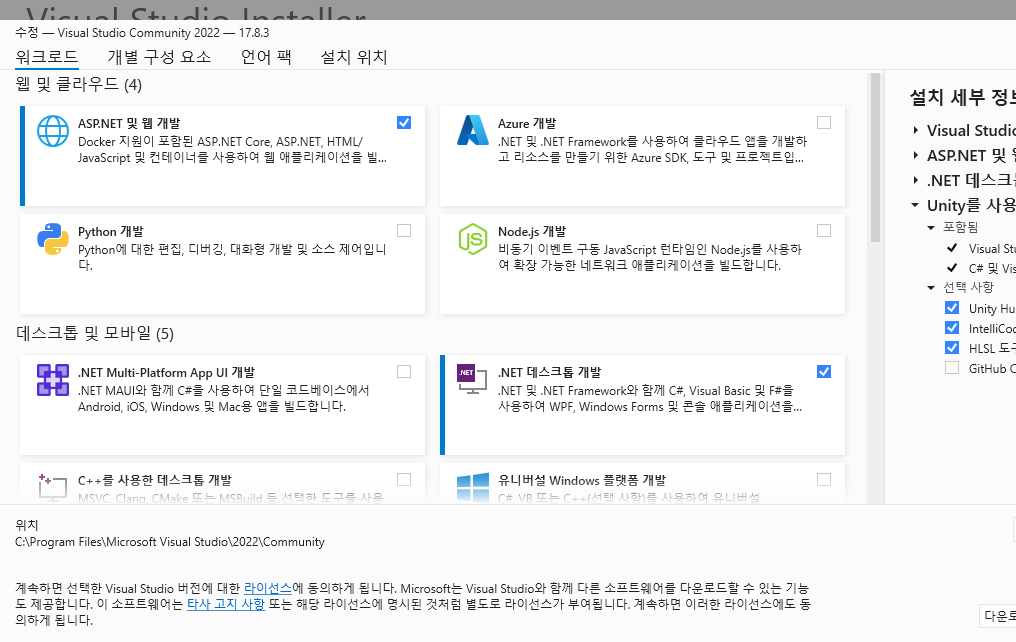Select the Node.js 개발 card title
Viewport: 1016px width, 642px height.
(x=532, y=231)
